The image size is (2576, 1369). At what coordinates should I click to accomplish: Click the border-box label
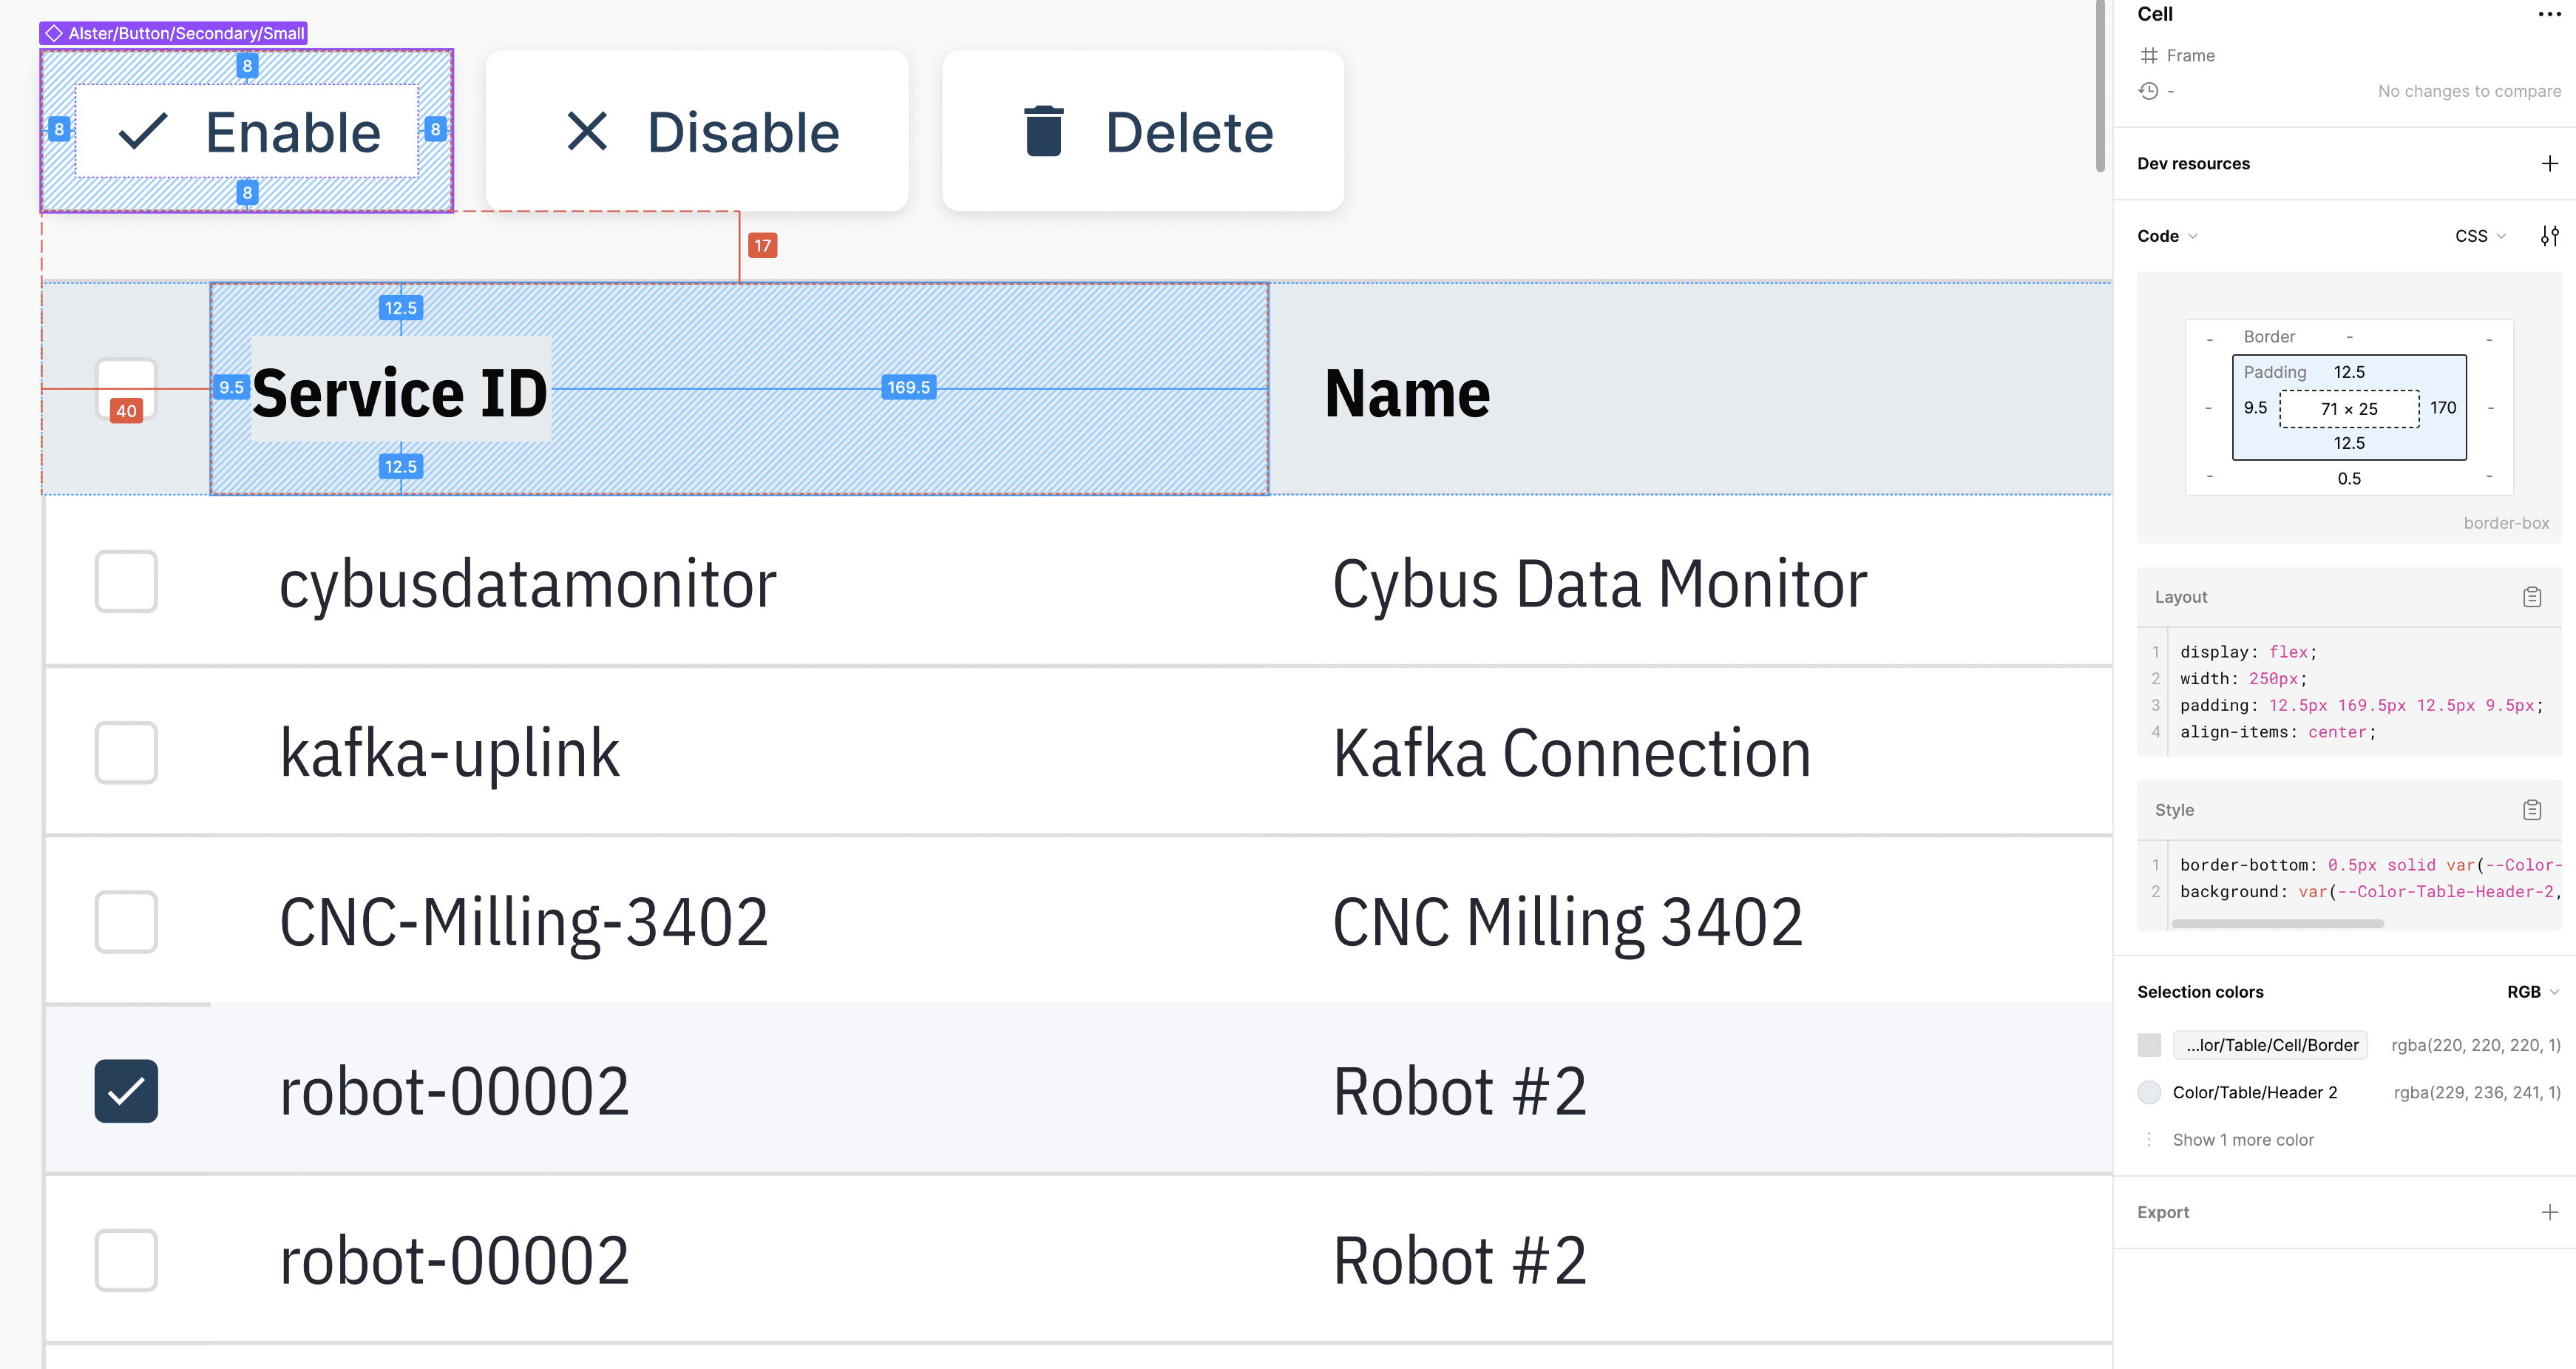[x=2505, y=523]
